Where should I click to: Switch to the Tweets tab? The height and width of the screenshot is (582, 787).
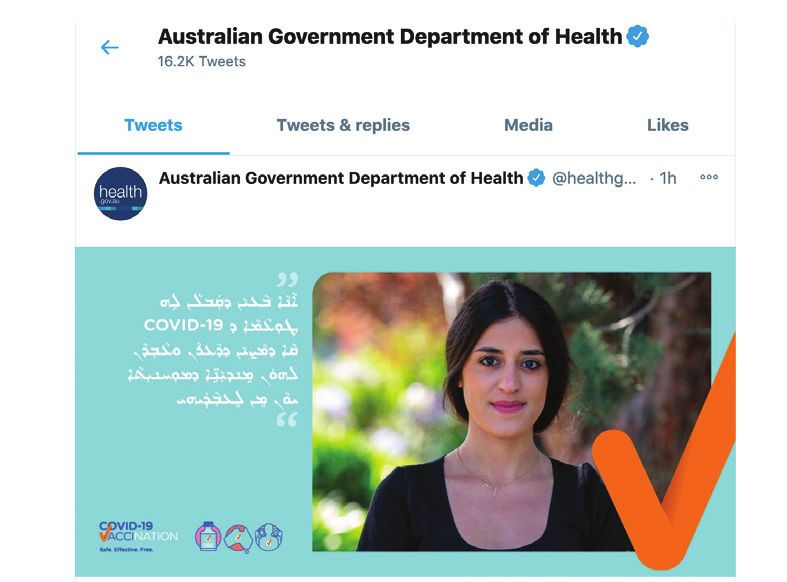153,125
